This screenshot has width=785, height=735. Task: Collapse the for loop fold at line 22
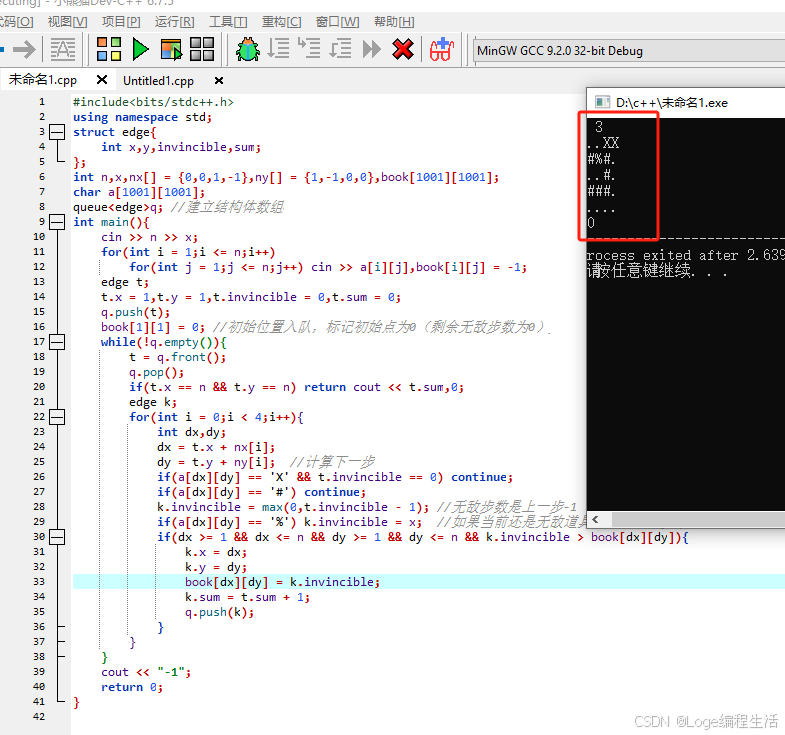coord(57,417)
